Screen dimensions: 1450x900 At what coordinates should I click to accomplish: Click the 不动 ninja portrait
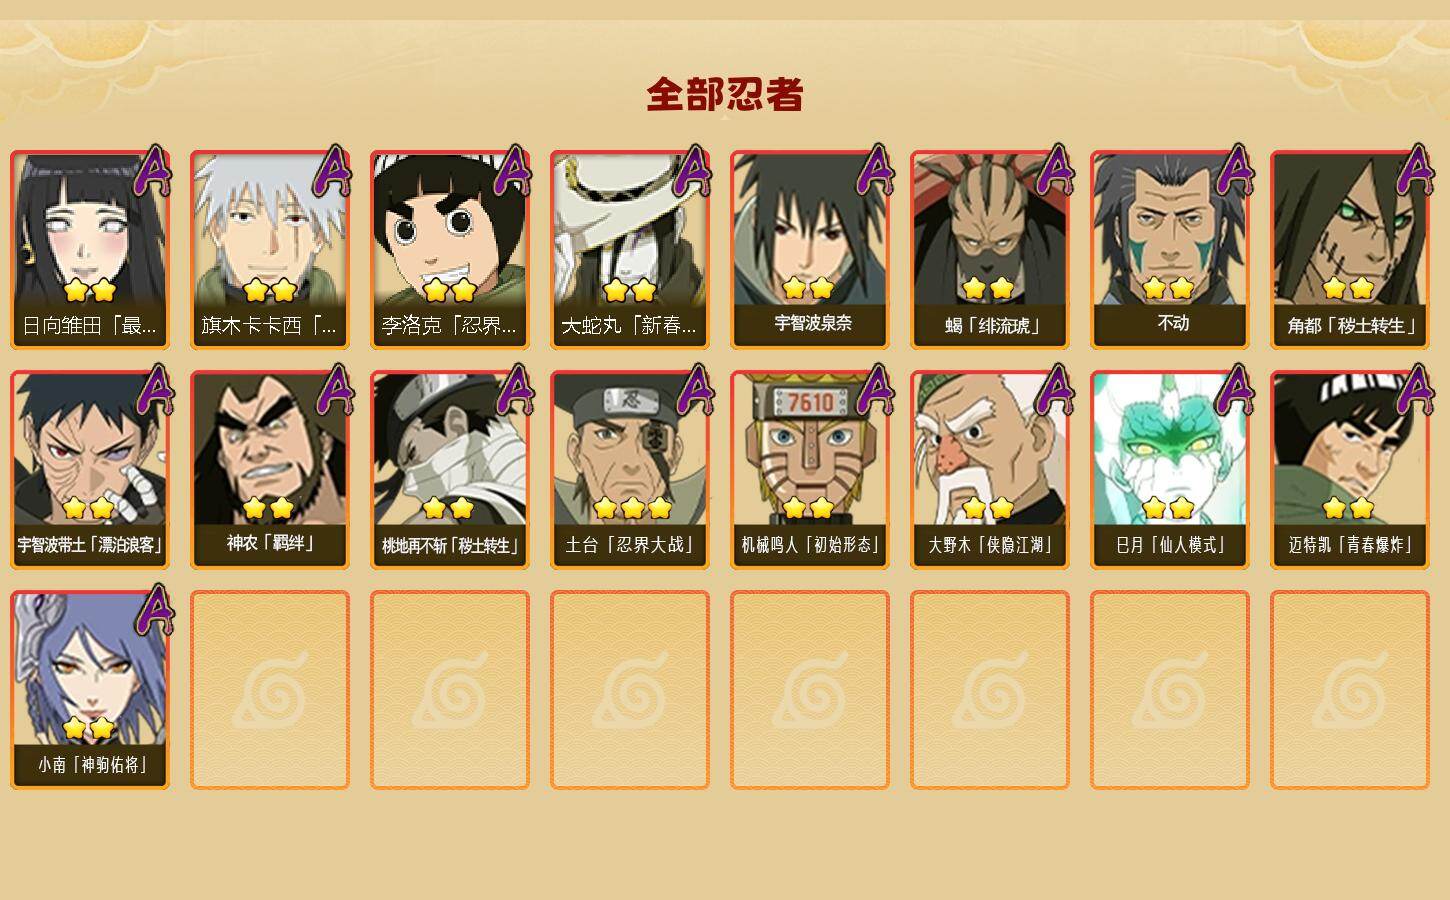(1170, 249)
